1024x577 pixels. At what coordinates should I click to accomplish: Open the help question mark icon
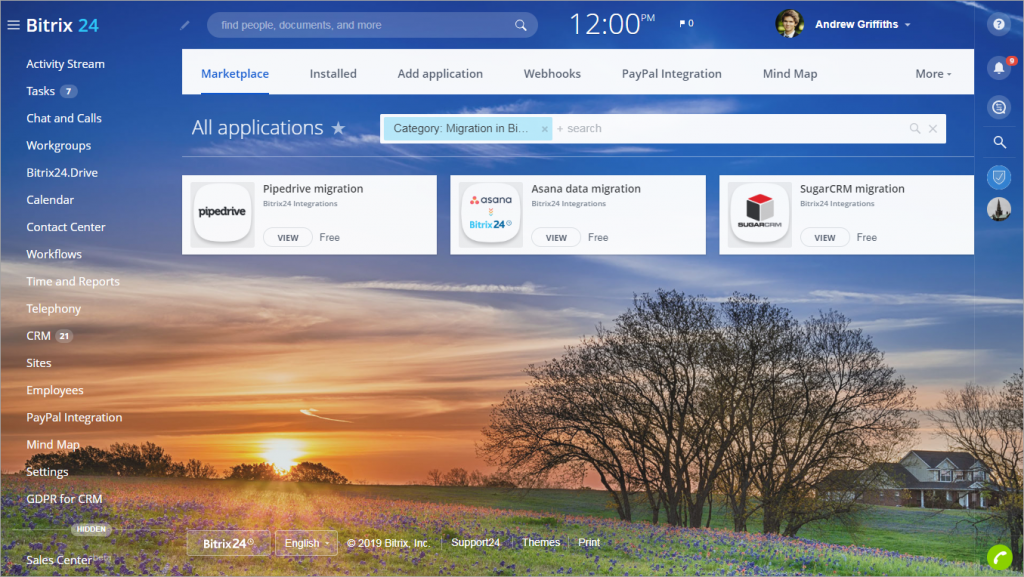999,24
